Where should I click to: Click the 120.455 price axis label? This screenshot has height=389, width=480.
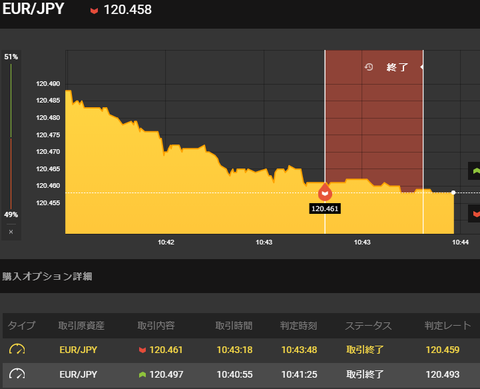point(48,203)
